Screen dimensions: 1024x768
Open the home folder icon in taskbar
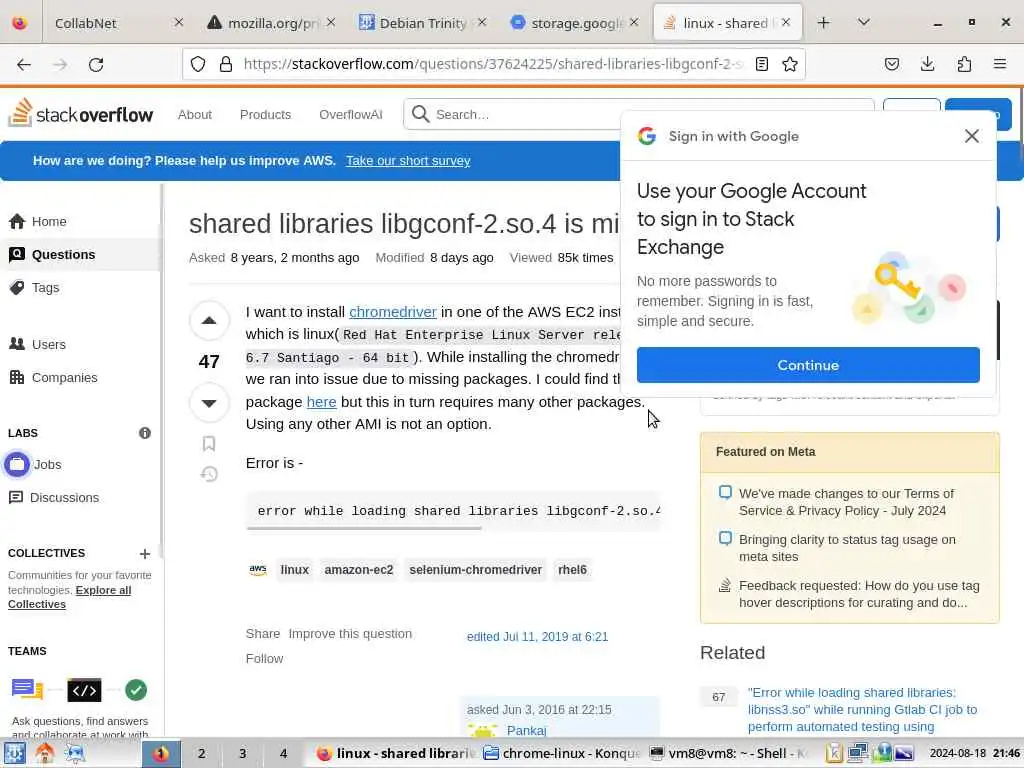point(44,754)
